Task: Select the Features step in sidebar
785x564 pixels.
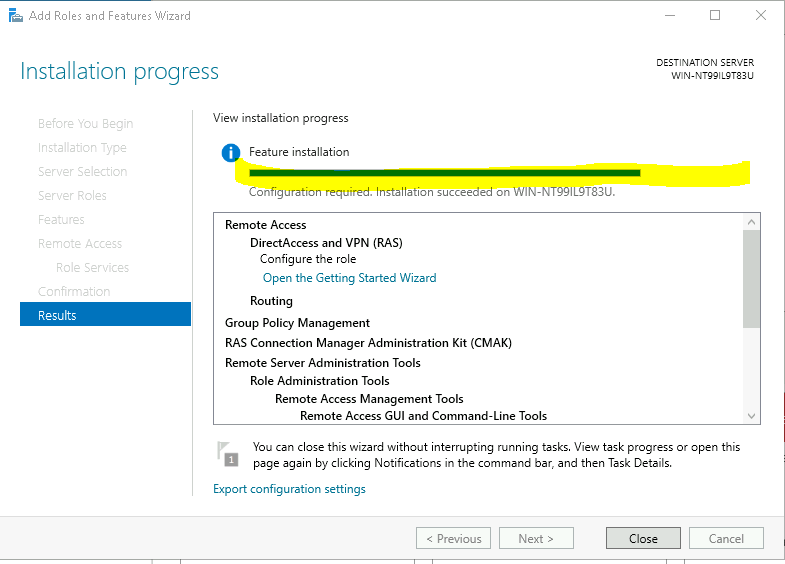Action: [x=61, y=220]
